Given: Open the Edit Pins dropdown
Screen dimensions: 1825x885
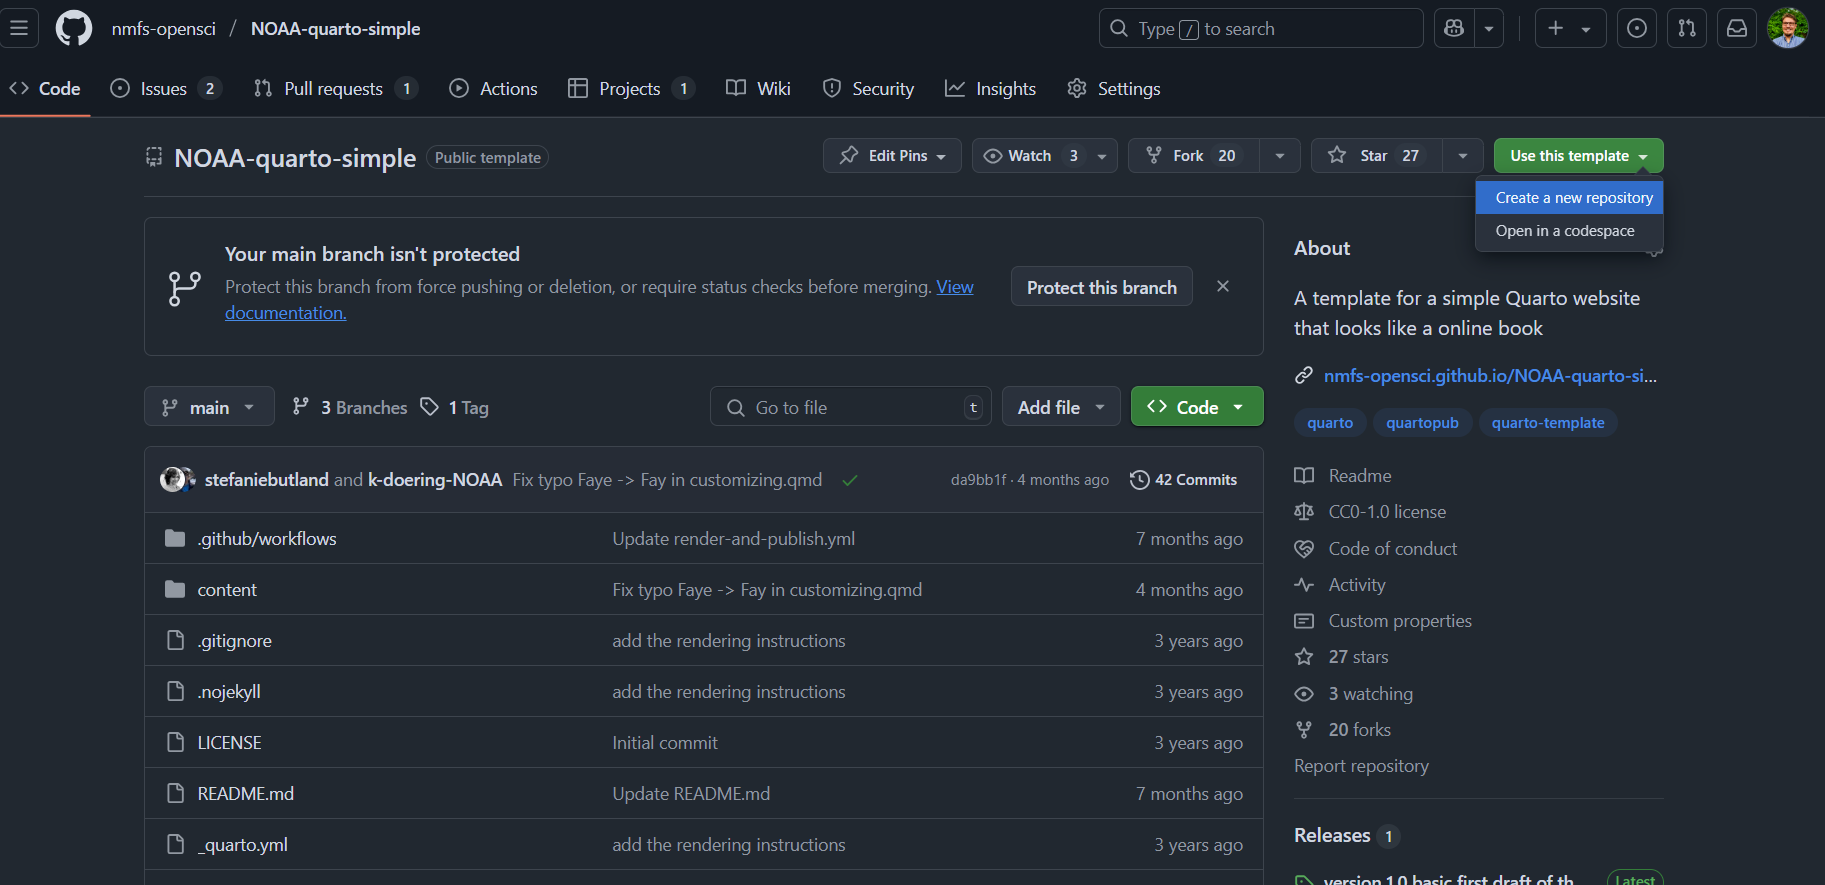Looking at the screenshot, I should tap(892, 156).
